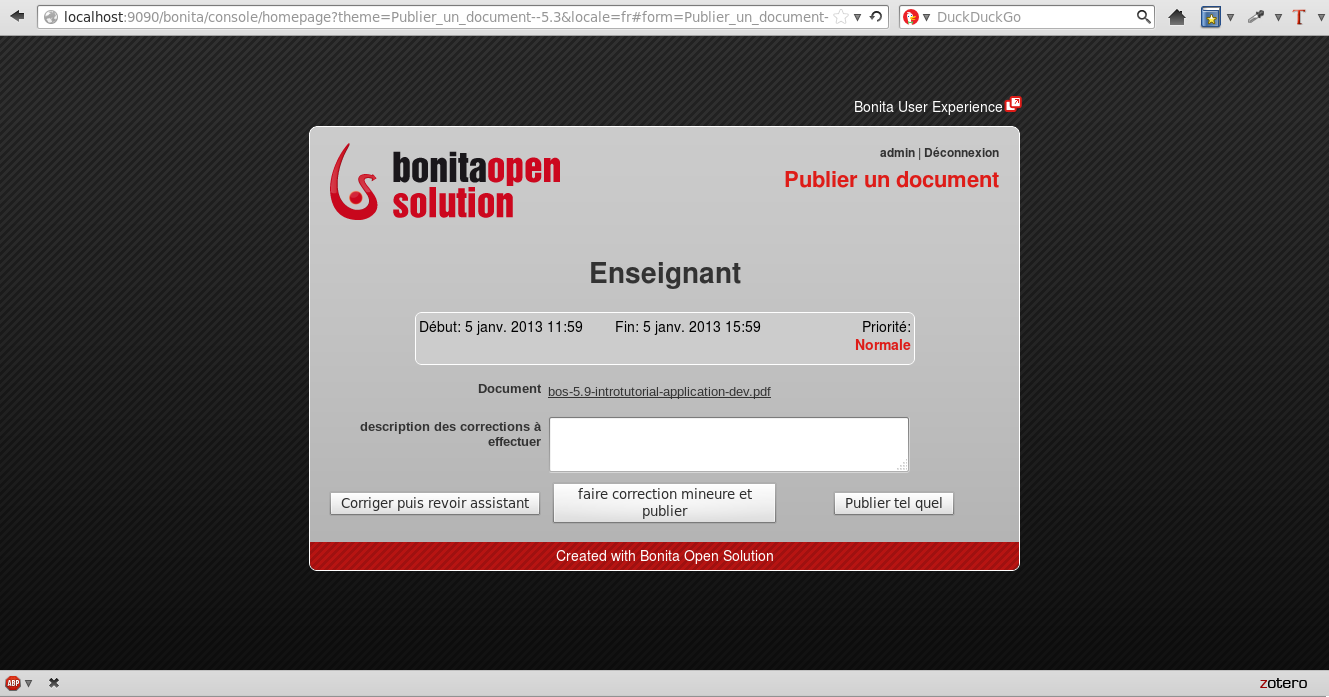Viewport: 1329px width, 697px height.
Task: Click the textarea resize grip corner
Action: pyautogui.click(x=902, y=466)
